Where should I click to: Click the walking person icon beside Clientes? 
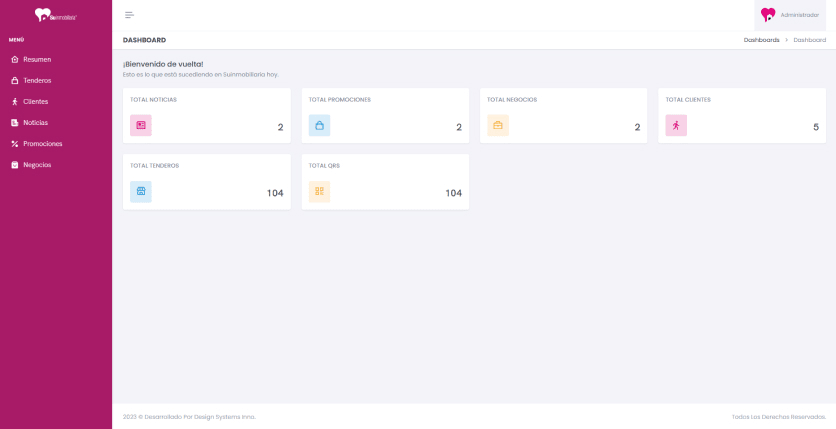pos(15,101)
